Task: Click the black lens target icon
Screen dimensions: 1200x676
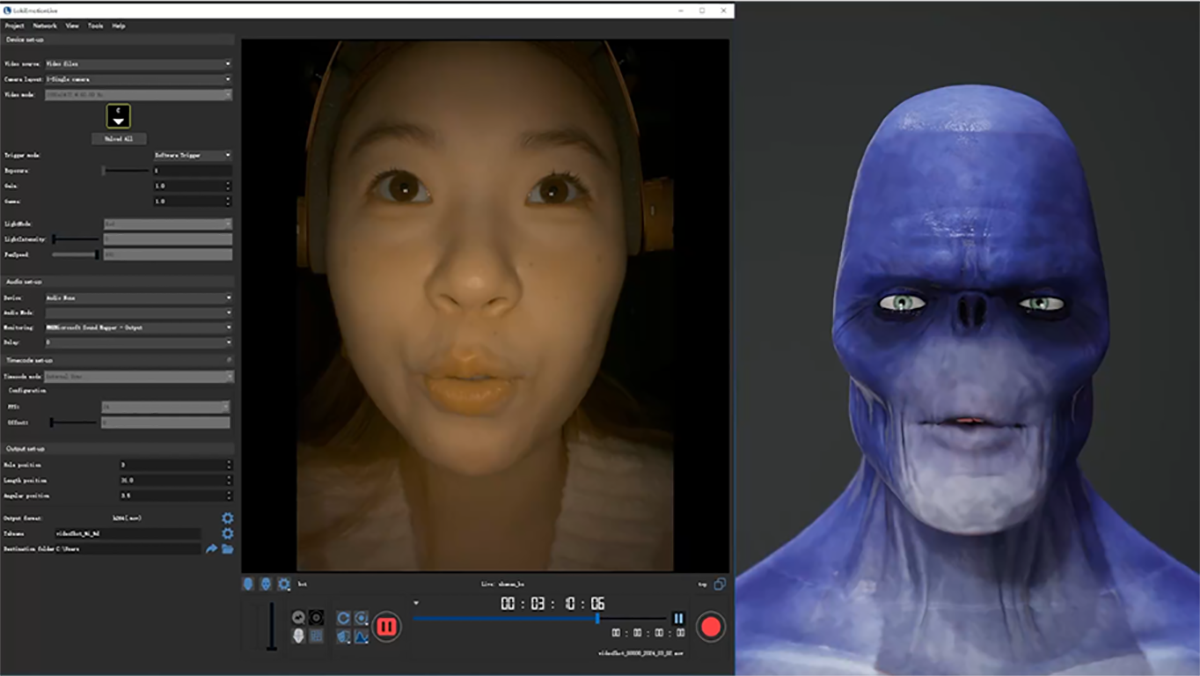Action: coord(316,618)
